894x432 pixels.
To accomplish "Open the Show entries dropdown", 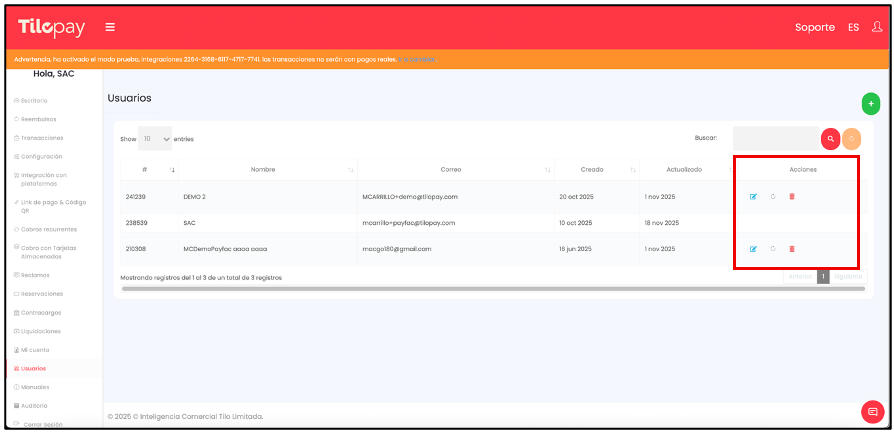I will click(x=155, y=139).
